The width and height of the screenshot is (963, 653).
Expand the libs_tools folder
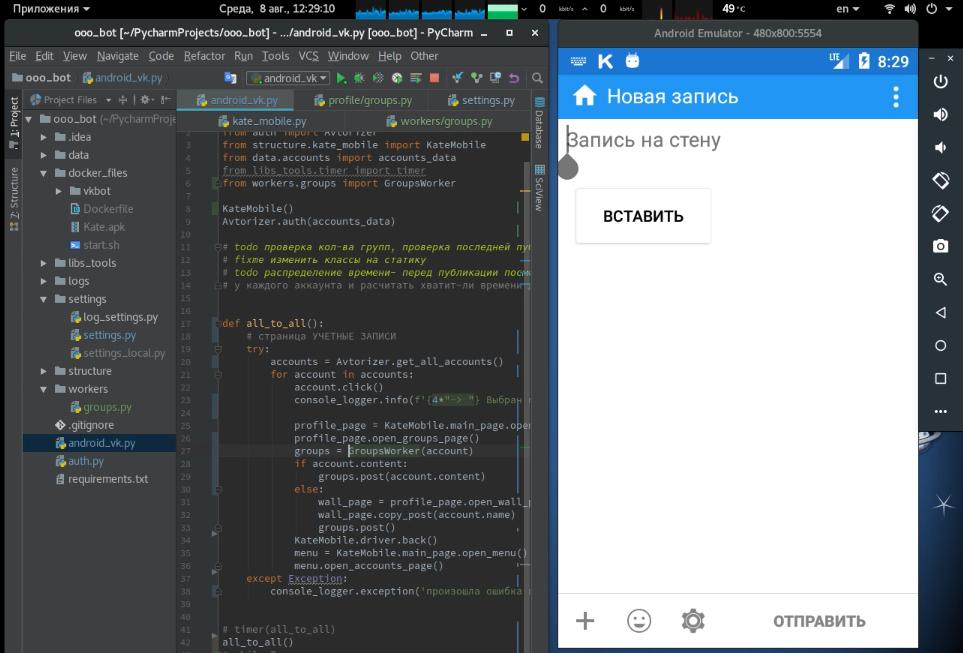44,263
